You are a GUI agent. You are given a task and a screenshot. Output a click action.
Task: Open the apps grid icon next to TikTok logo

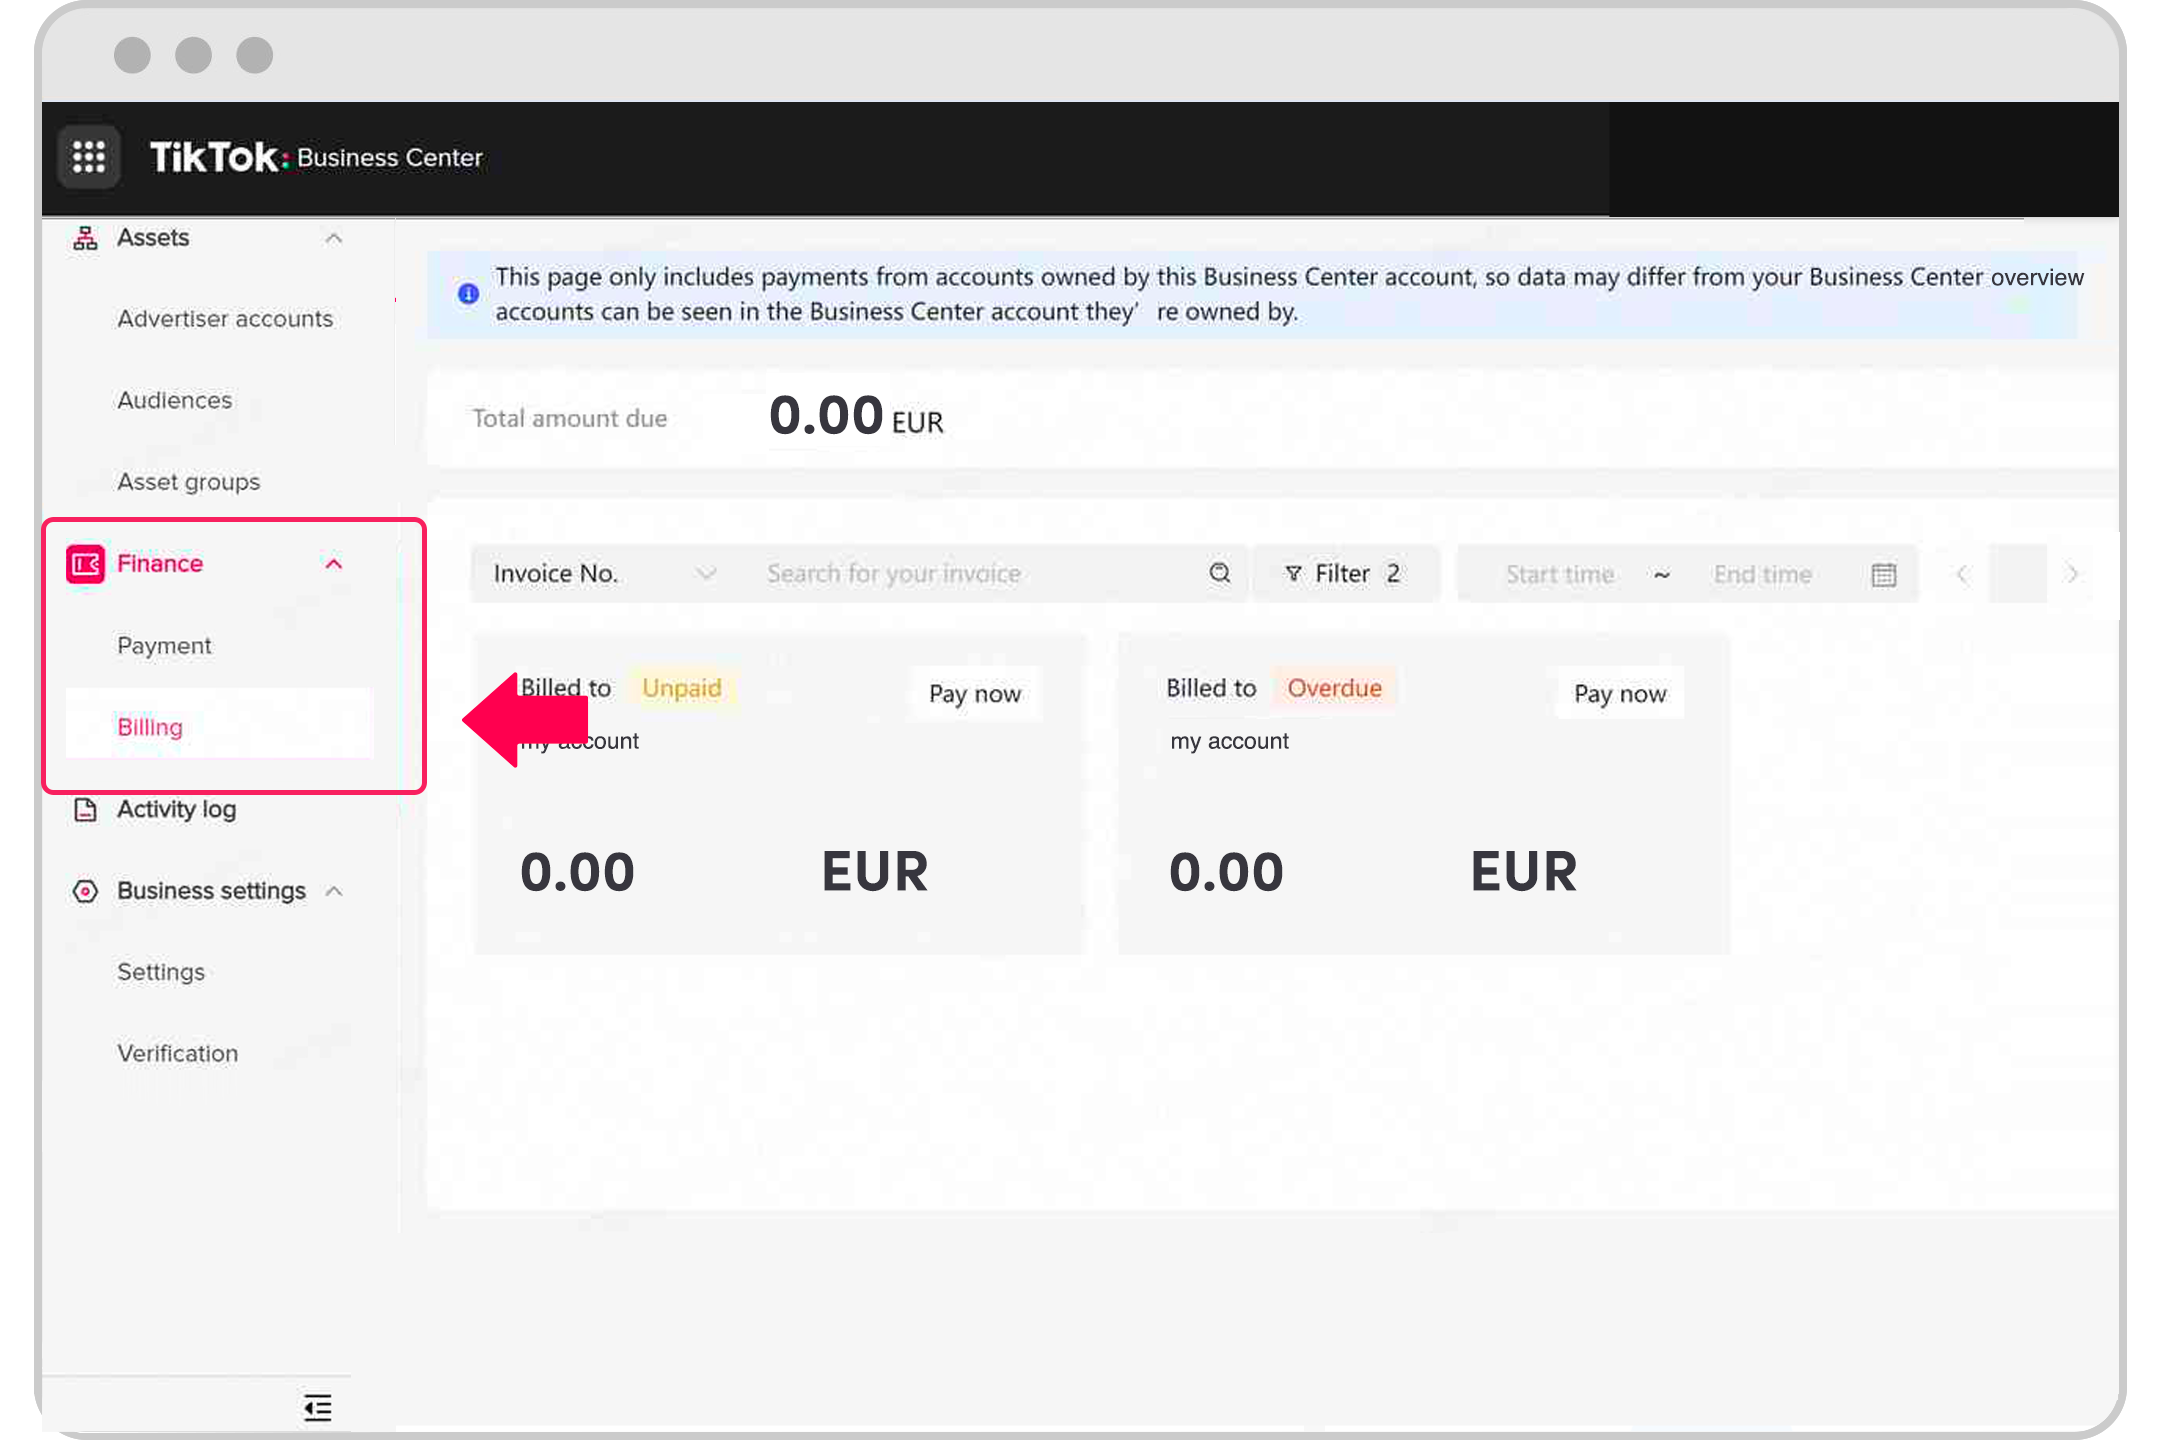89,157
